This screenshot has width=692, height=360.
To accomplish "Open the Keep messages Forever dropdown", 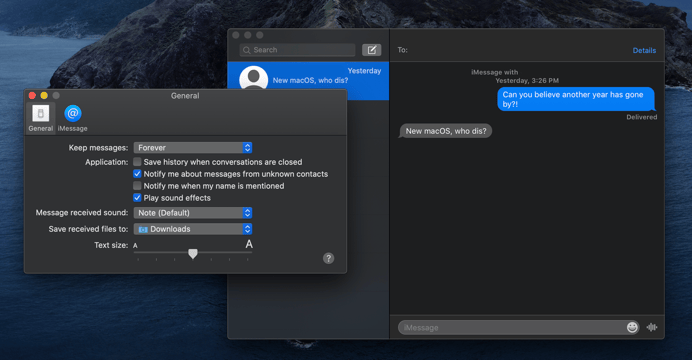I will pyautogui.click(x=193, y=148).
